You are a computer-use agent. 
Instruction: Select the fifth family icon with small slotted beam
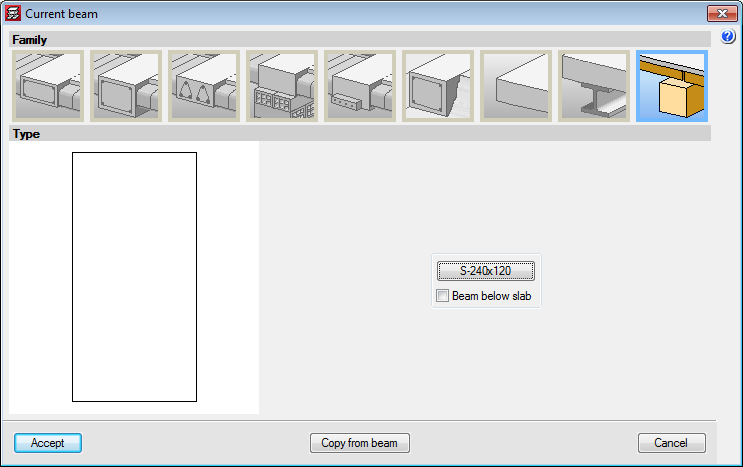pos(360,86)
